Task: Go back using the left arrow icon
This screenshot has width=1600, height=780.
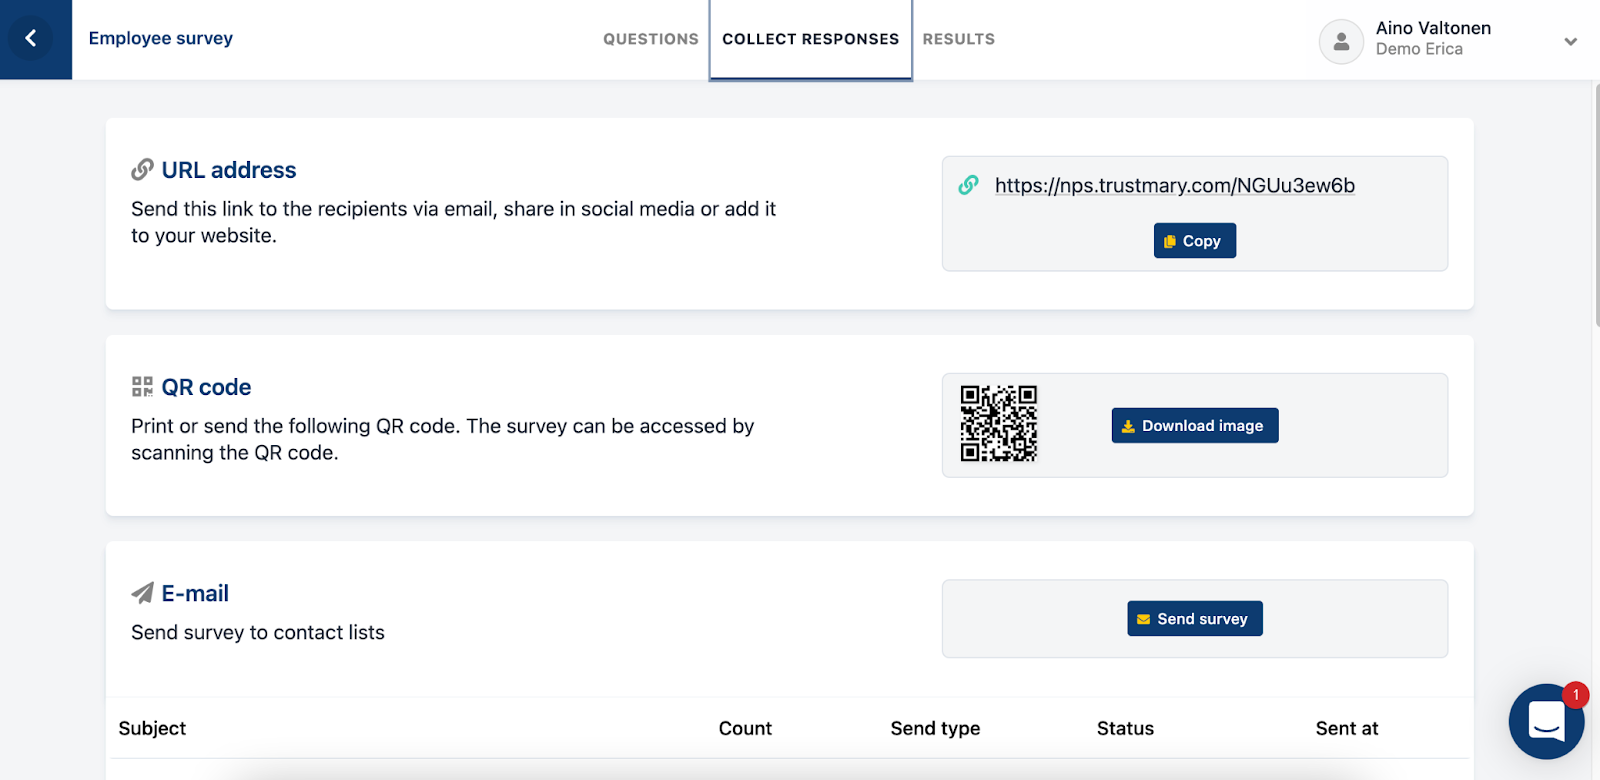Action: [31, 38]
